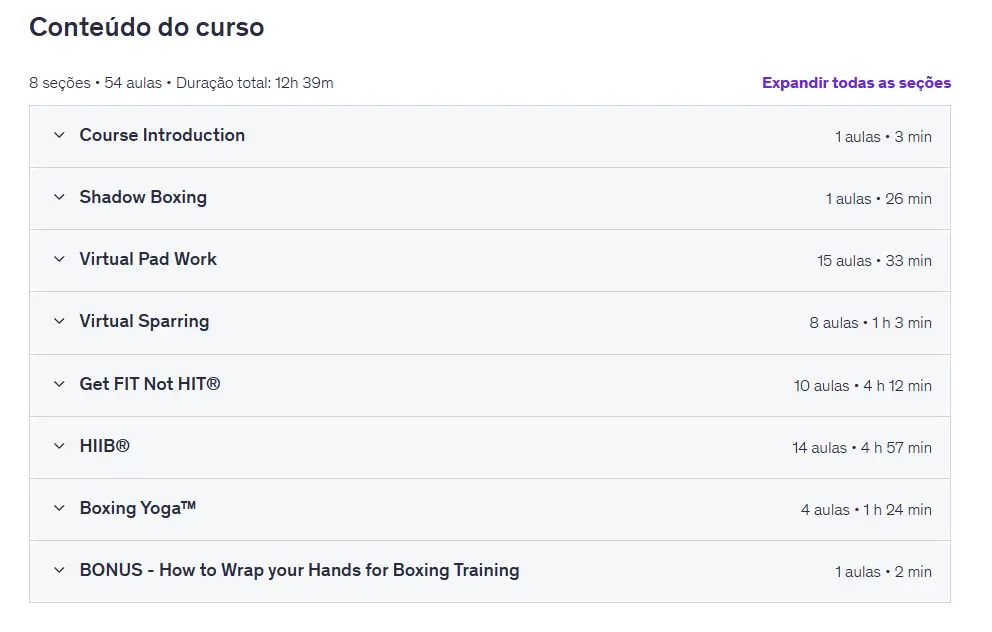
Task: Click chevron beside BONUS hand wrap section
Action: (x=59, y=571)
